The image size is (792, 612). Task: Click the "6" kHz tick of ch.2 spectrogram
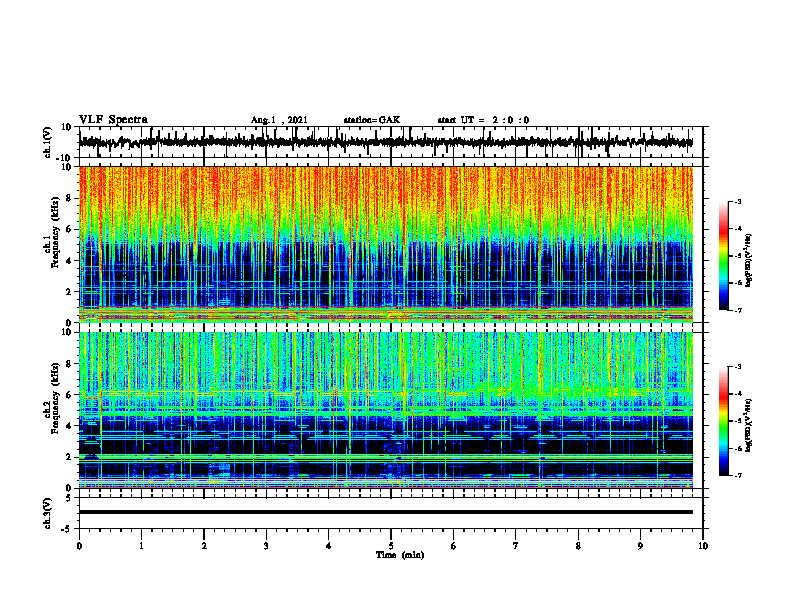tap(70, 395)
